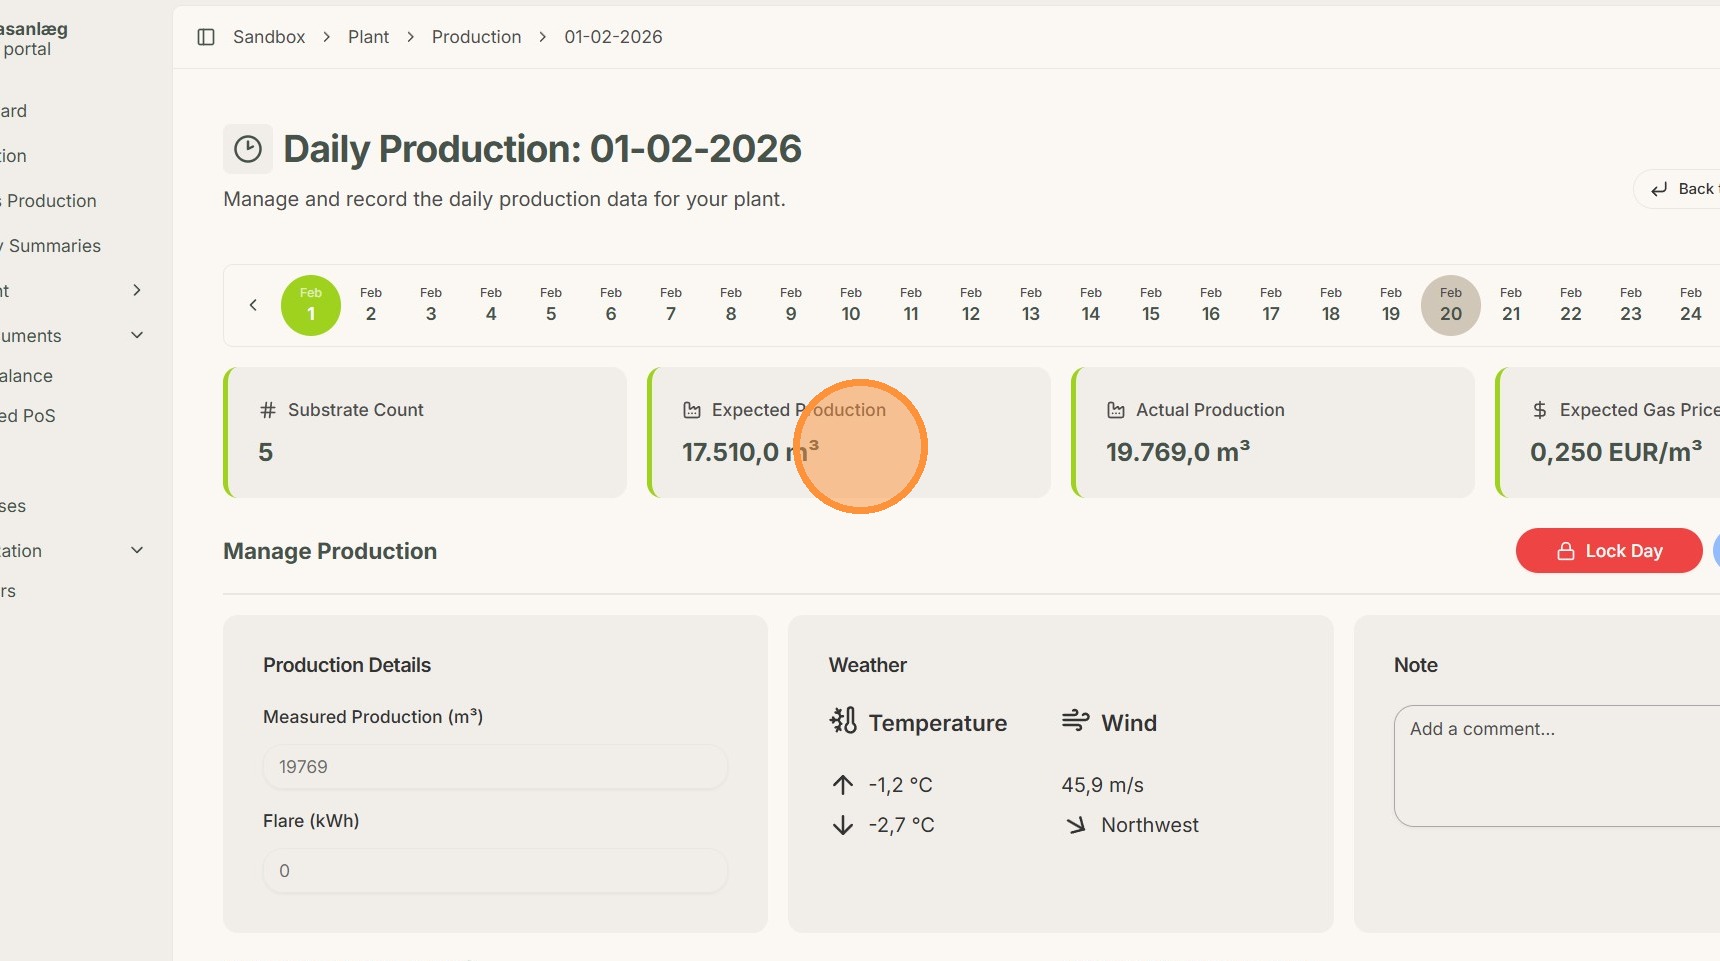Click the Temperature thermometer icon
The width and height of the screenshot is (1720, 961).
click(x=843, y=721)
